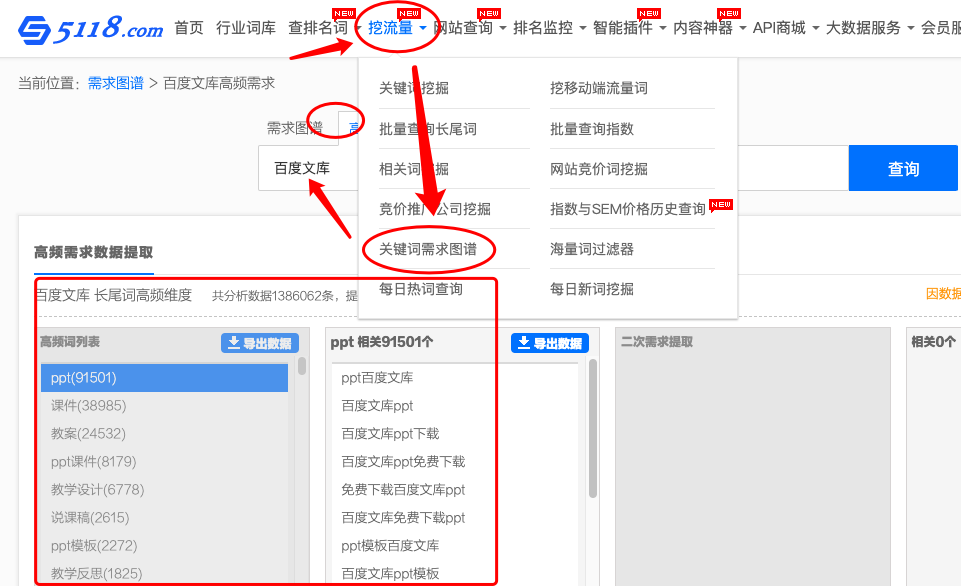Click the 百度文库免费下载ppt keyword row
This screenshot has width=961, height=586.
tap(454, 518)
